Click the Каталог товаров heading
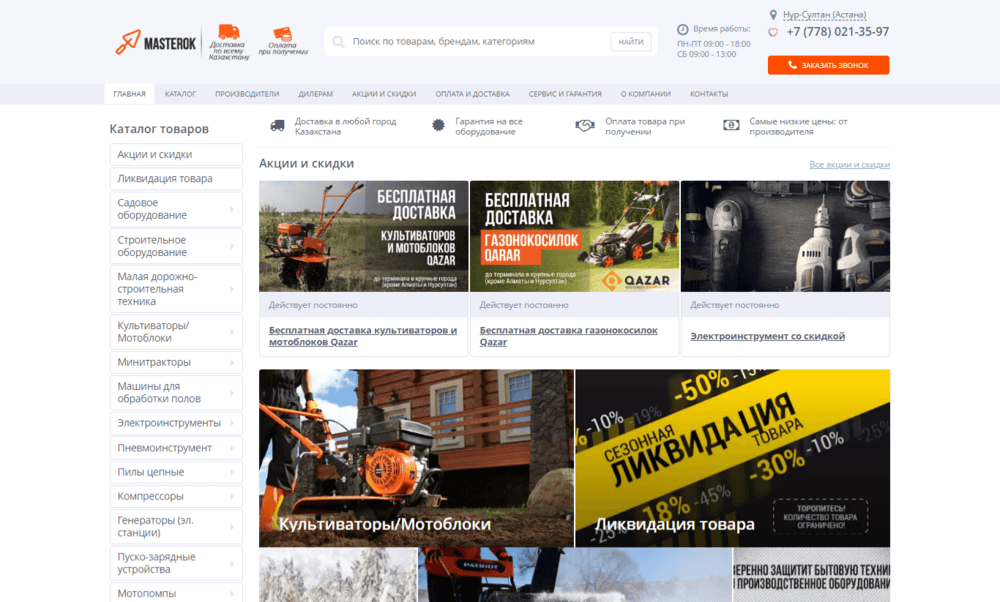This screenshot has width=1000, height=602. tap(159, 129)
